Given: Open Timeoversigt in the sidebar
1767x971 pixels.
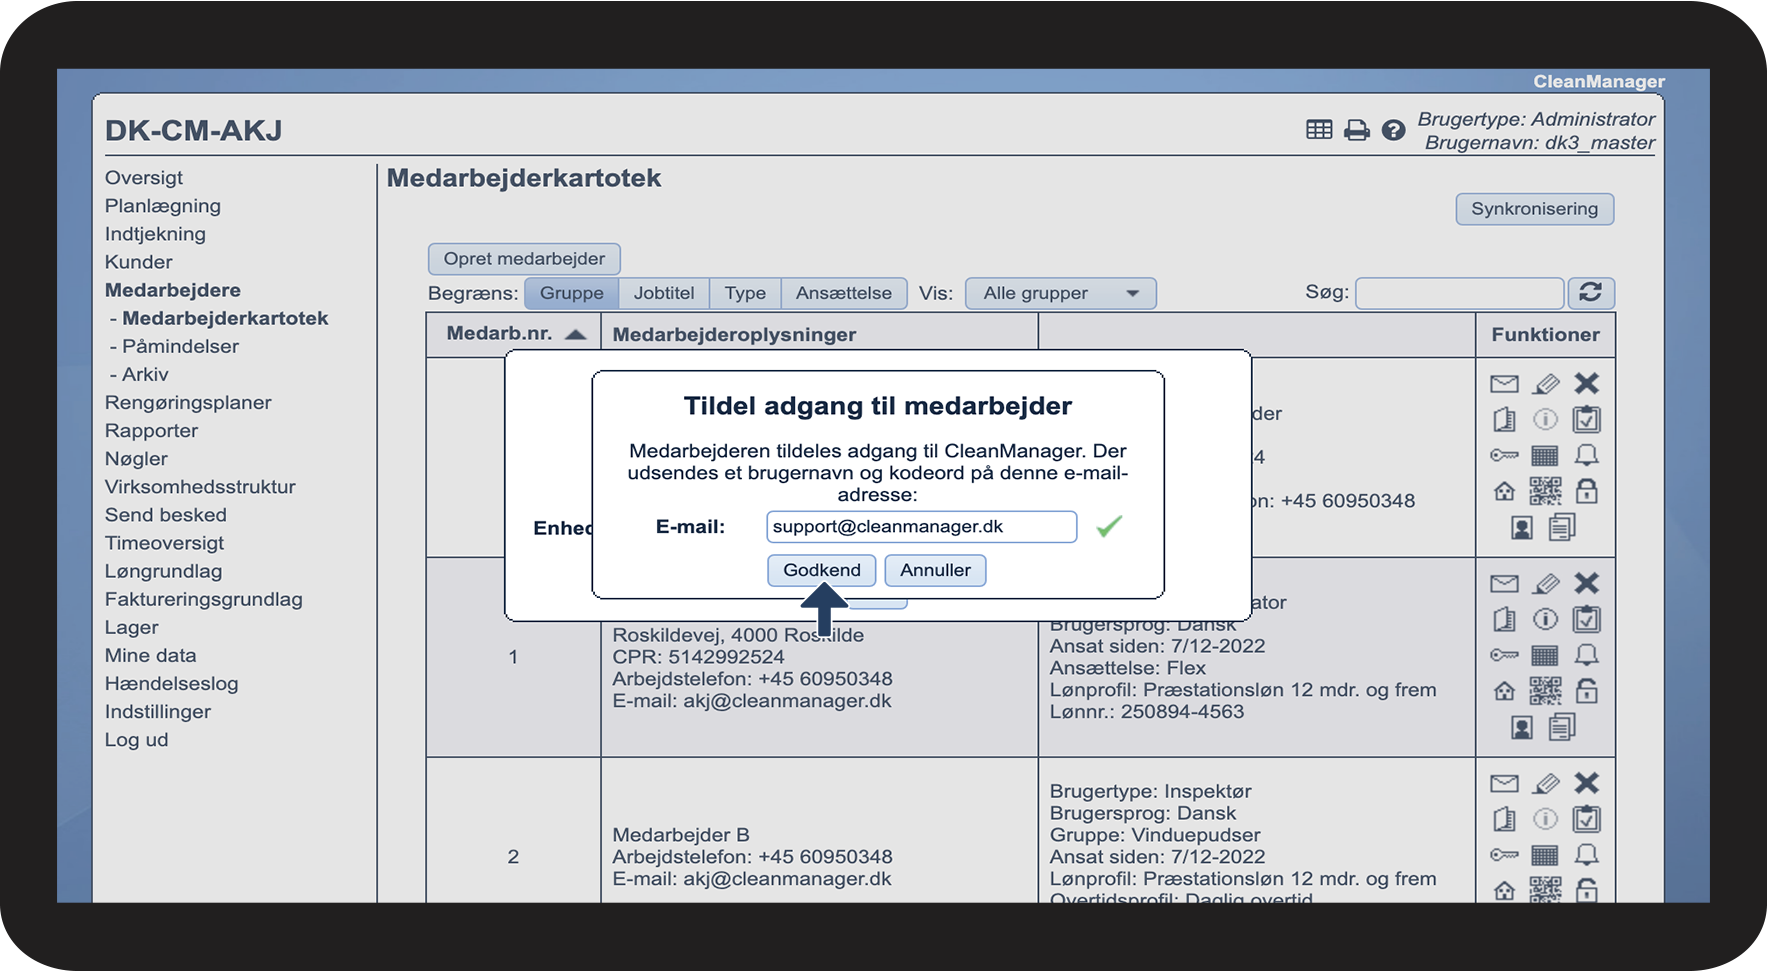Looking at the screenshot, I should pyautogui.click(x=164, y=543).
